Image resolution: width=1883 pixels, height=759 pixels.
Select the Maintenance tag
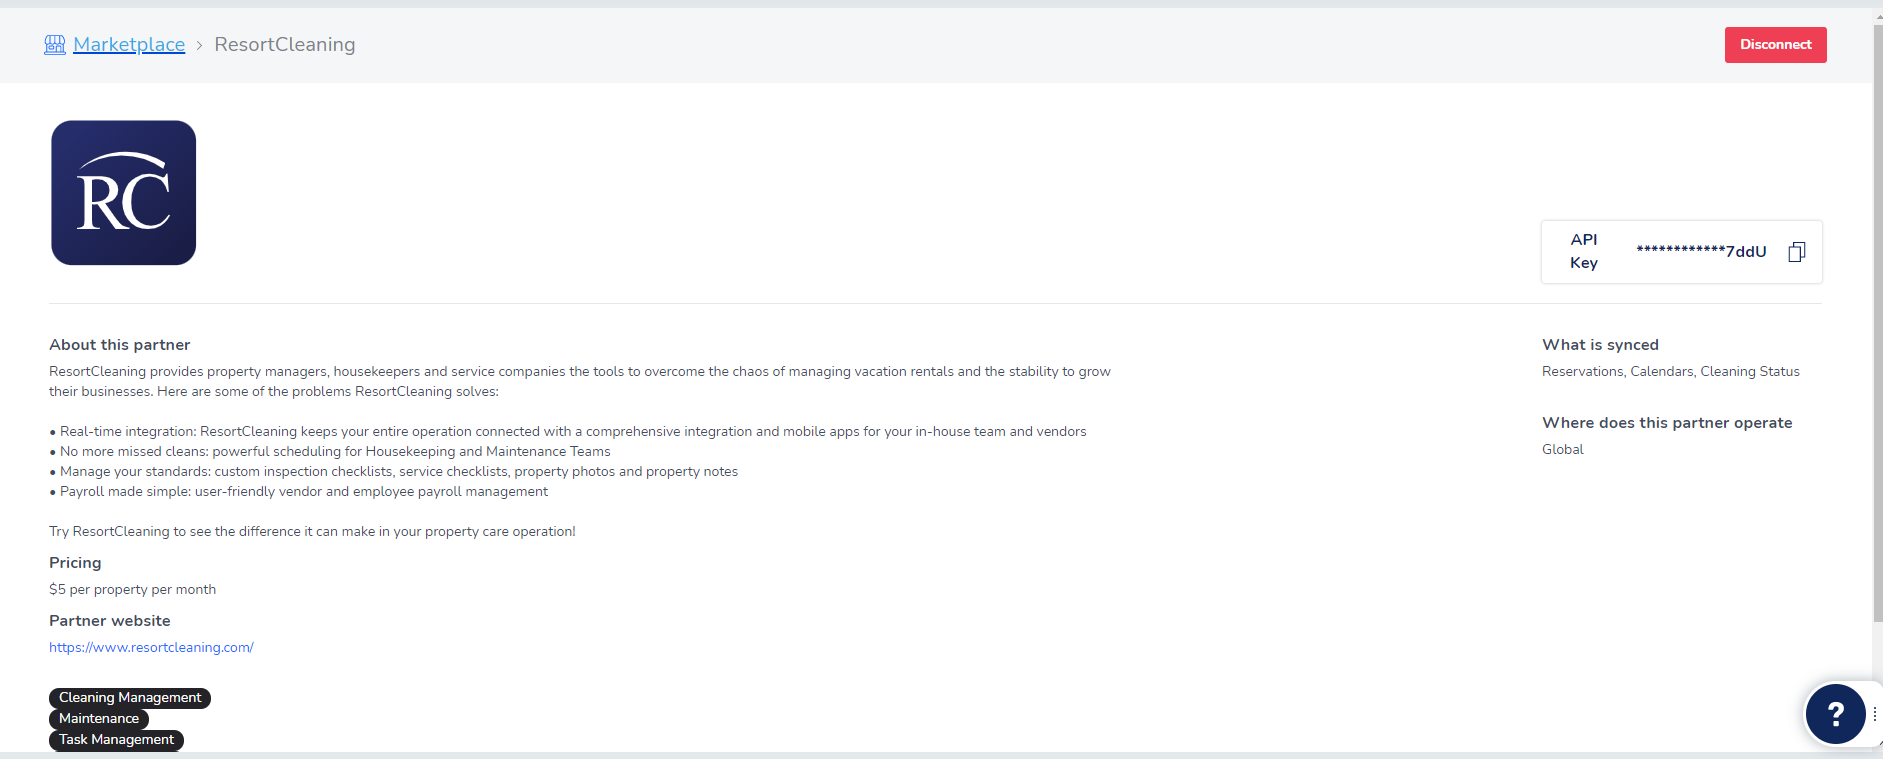99,719
